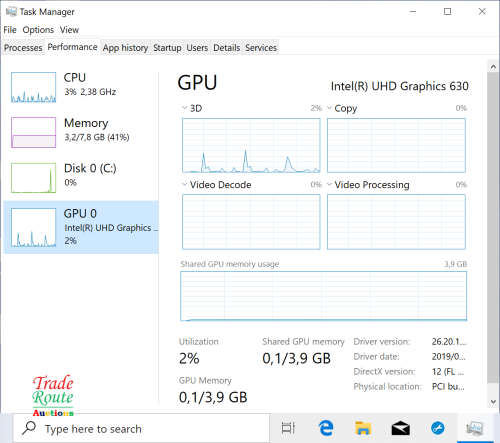Open the Copy engine graph dropdown
Image resolution: width=500 pixels, height=443 pixels.
pyautogui.click(x=329, y=108)
